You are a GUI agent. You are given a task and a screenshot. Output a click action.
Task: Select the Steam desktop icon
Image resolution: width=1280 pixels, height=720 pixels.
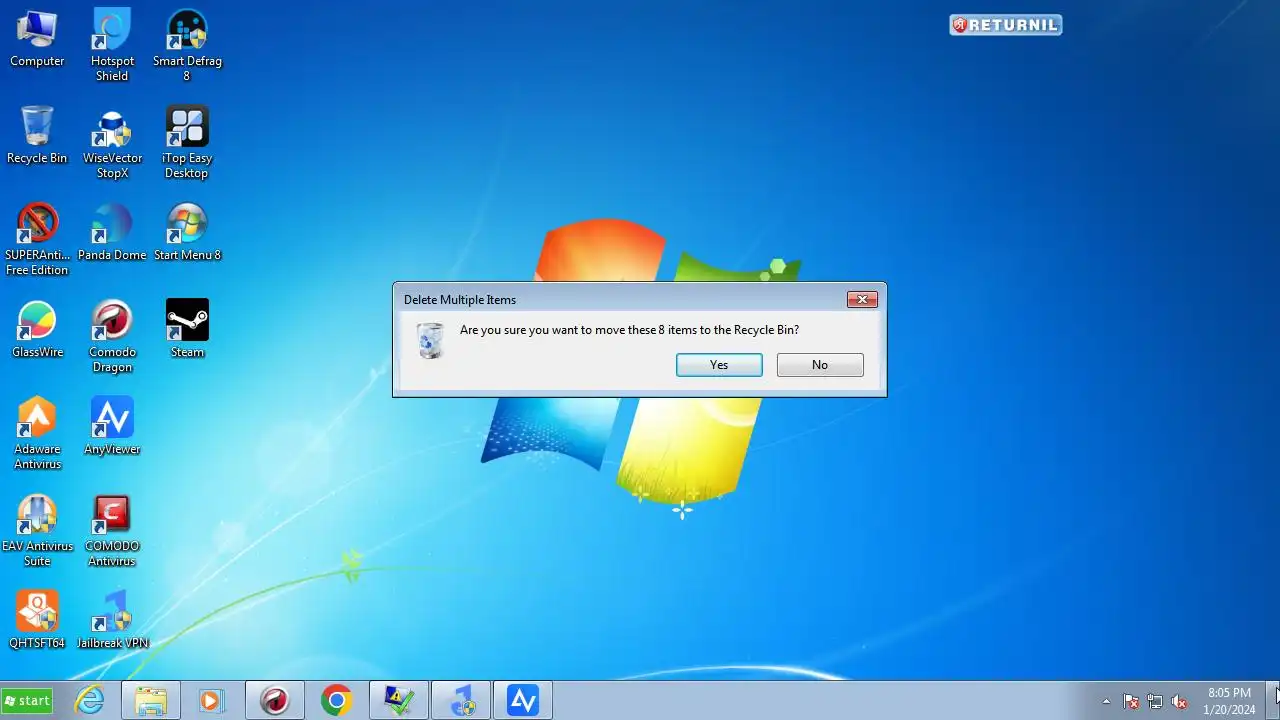[x=187, y=330]
